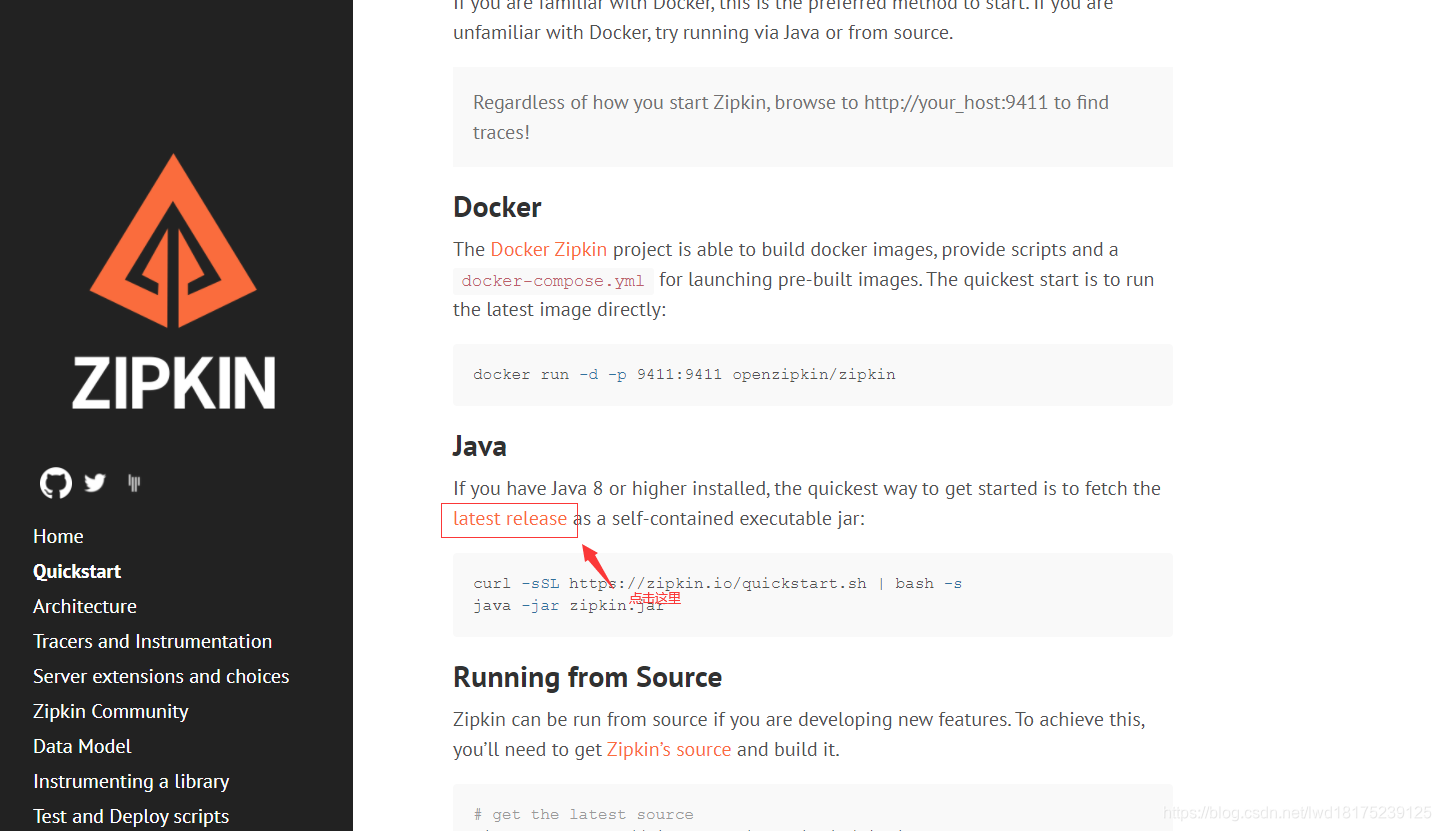Screen dimensions: 1441x831
Task: Open the Data Model page
Action: tap(82, 746)
